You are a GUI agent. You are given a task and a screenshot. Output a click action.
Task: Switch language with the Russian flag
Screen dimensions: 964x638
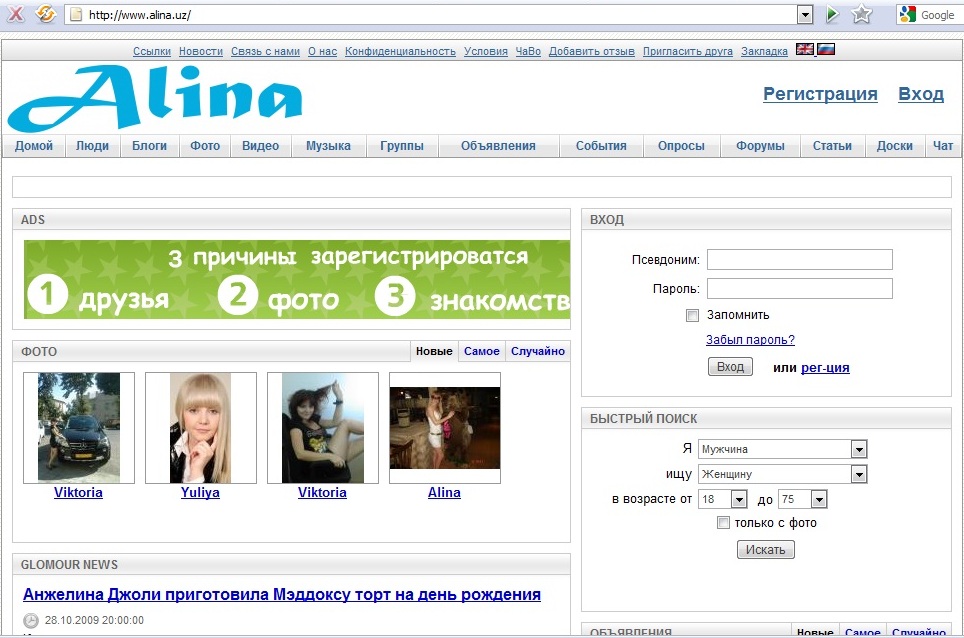[826, 49]
